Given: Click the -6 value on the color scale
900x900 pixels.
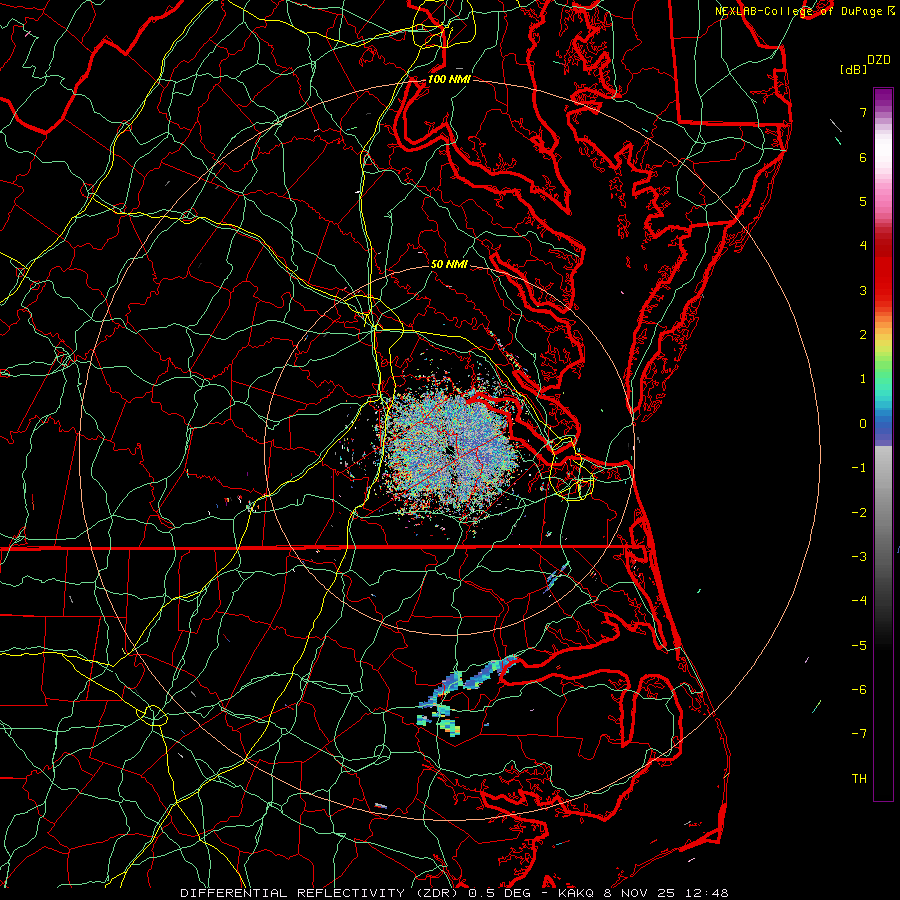Looking at the screenshot, I should 859,690.
